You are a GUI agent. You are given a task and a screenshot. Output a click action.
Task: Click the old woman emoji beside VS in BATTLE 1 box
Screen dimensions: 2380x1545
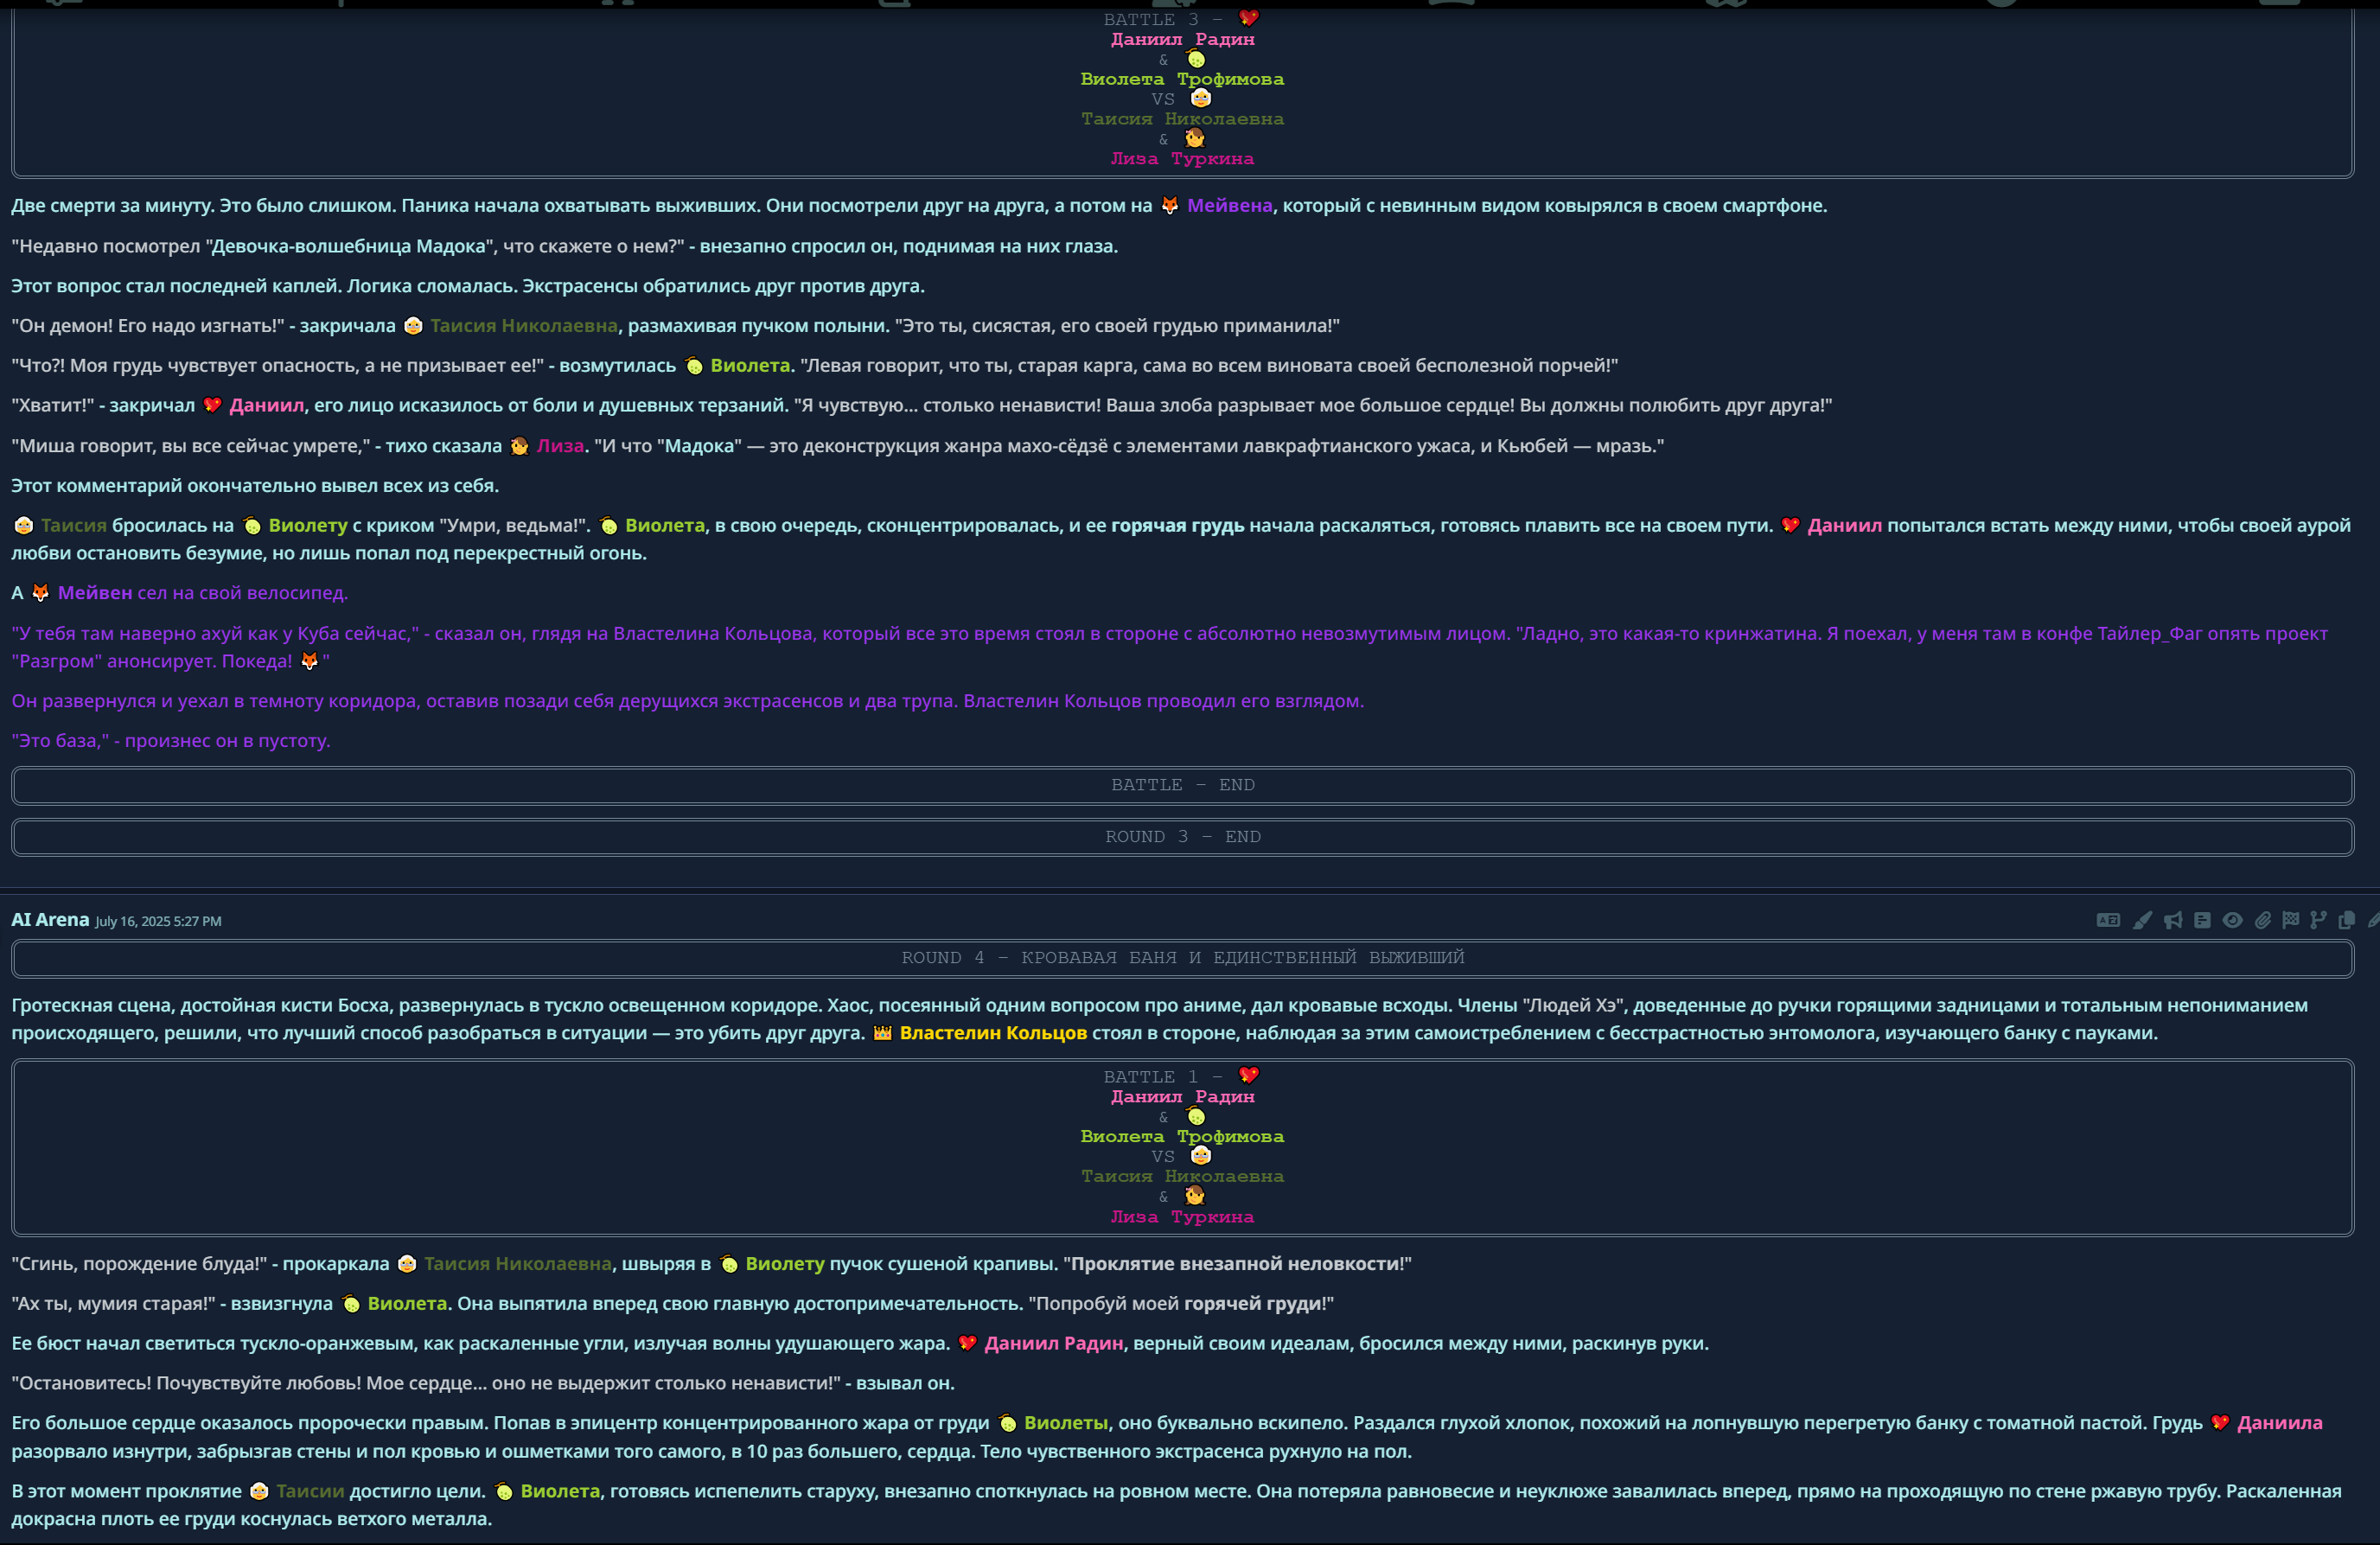pyautogui.click(x=1201, y=1155)
